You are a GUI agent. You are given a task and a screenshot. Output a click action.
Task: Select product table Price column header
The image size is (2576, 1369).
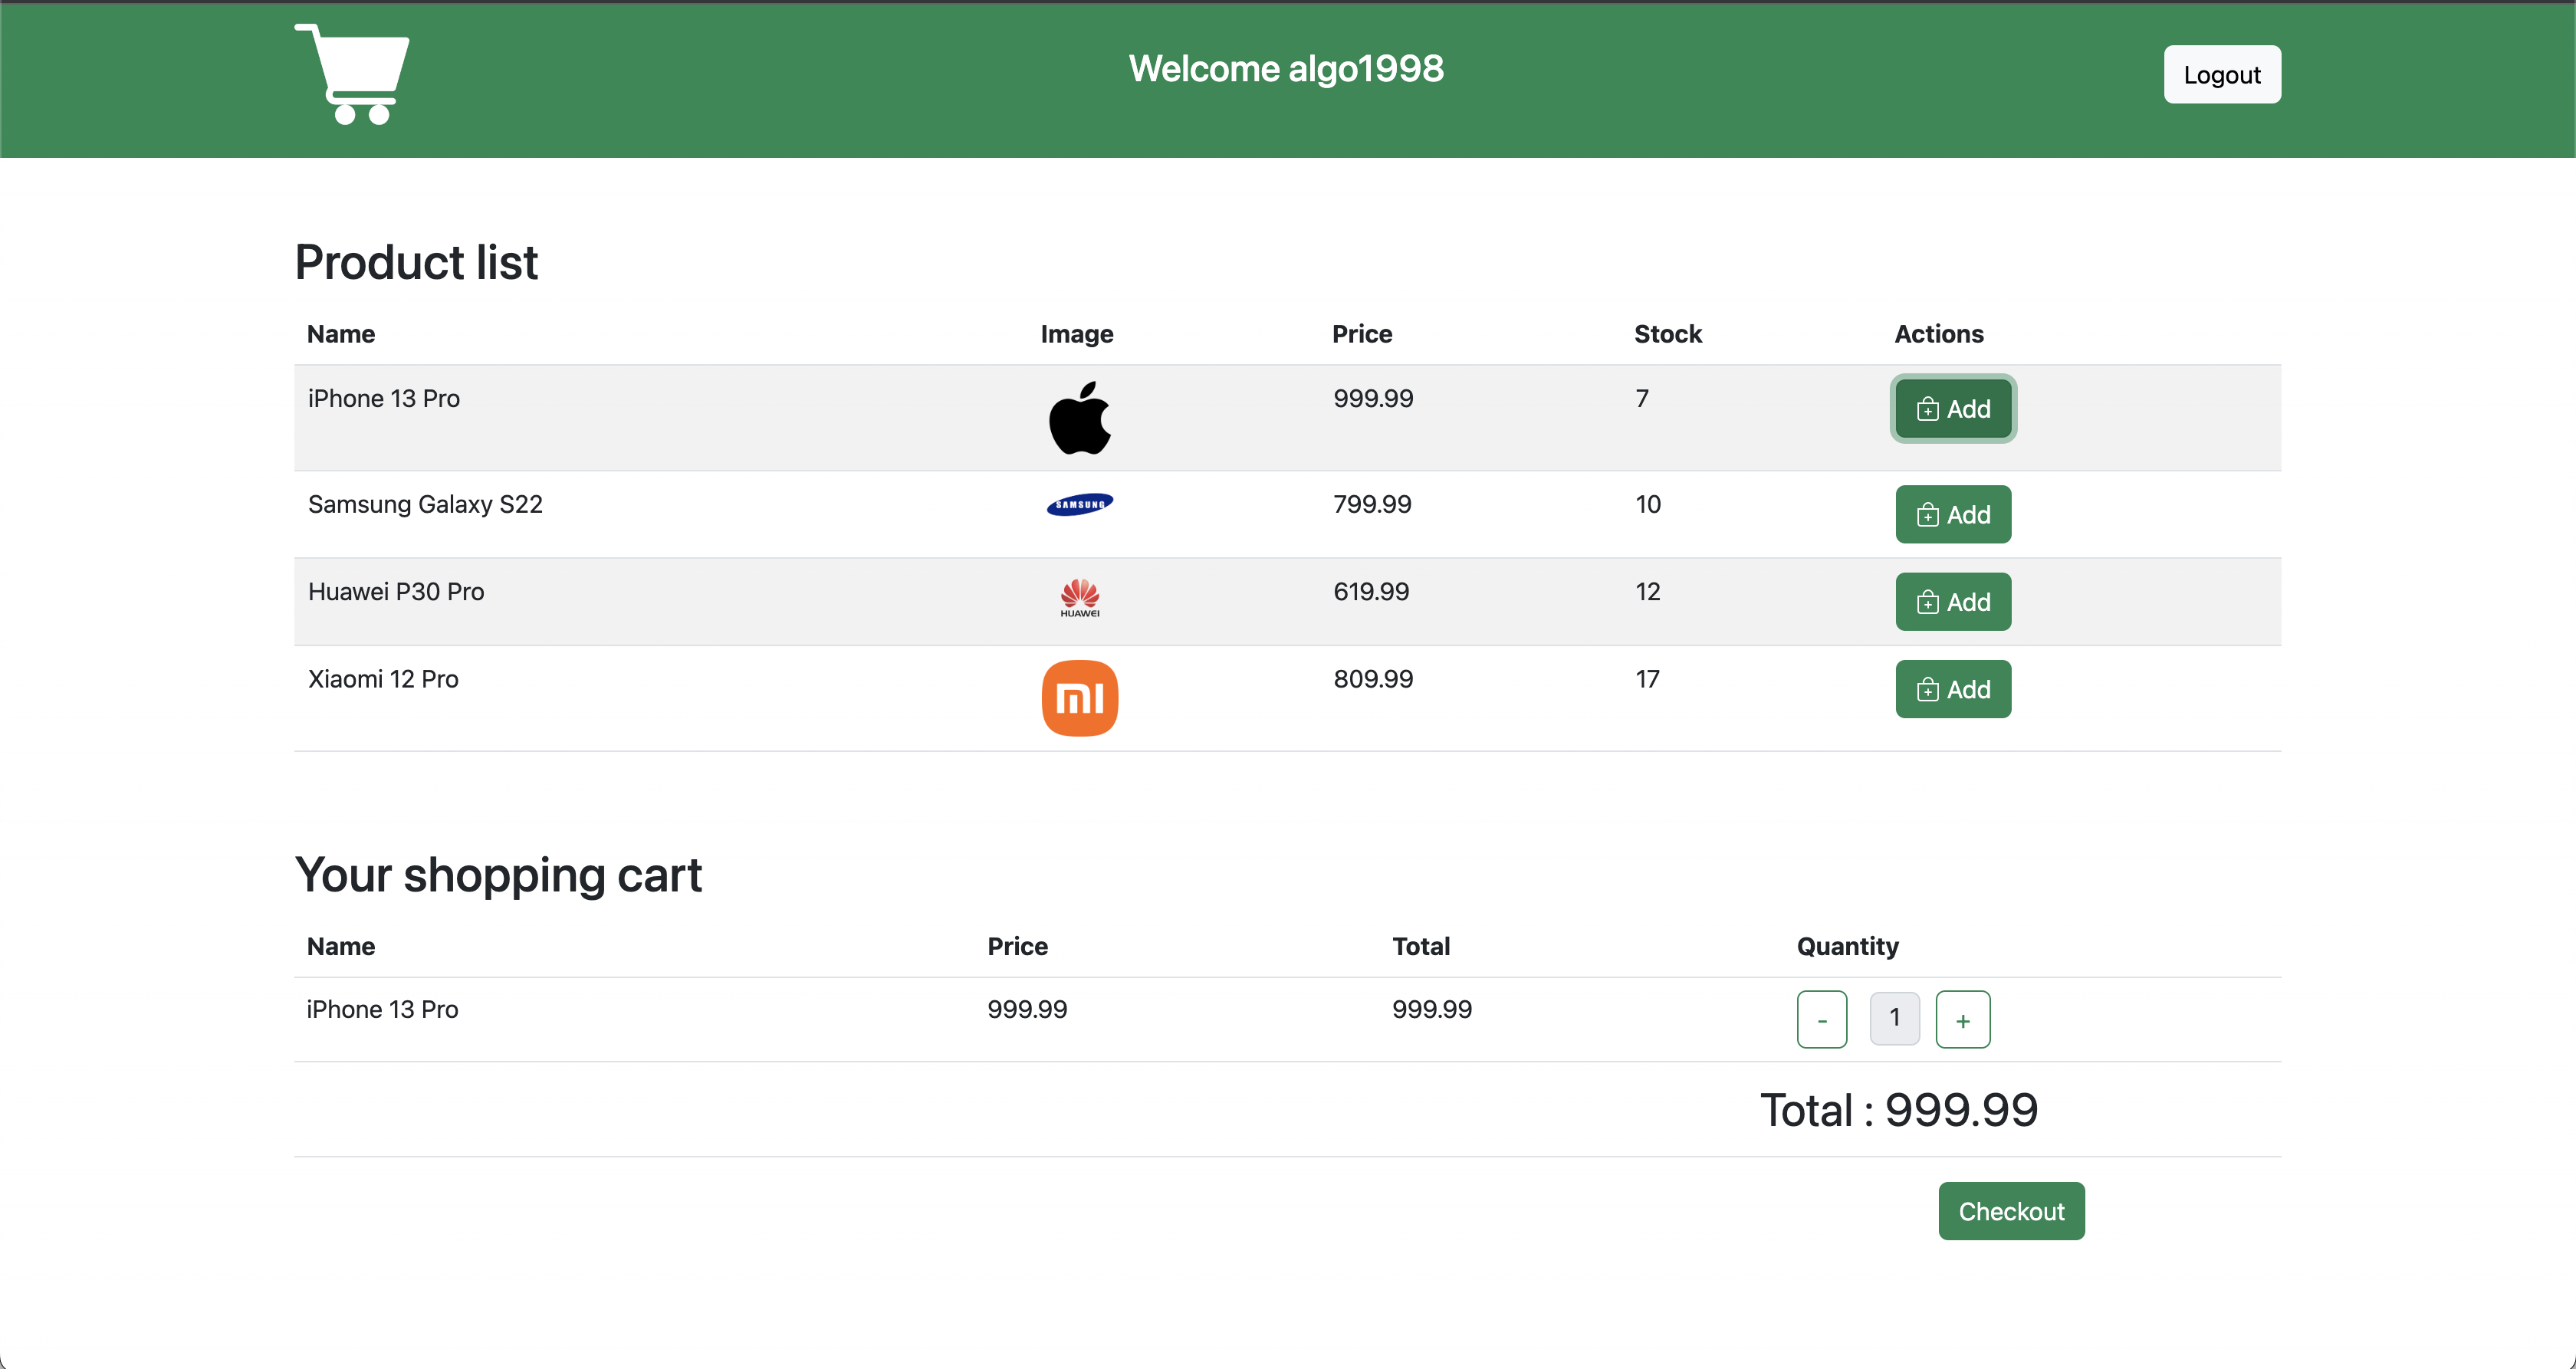click(x=1362, y=334)
